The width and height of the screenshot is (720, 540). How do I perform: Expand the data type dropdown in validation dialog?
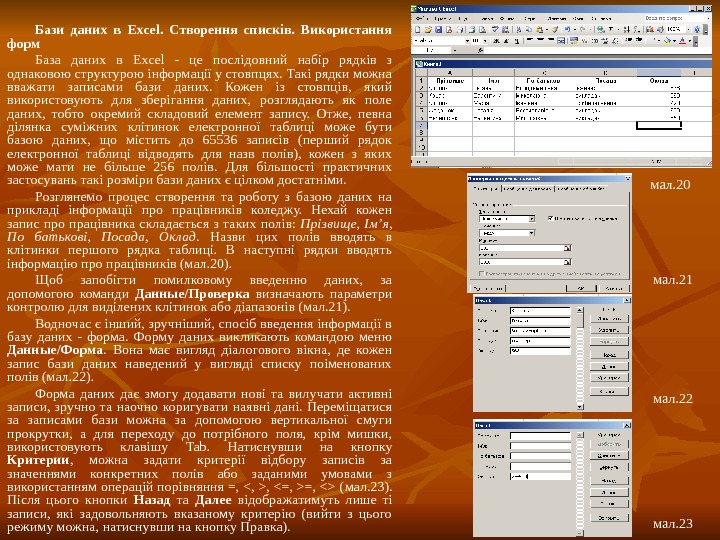532,219
